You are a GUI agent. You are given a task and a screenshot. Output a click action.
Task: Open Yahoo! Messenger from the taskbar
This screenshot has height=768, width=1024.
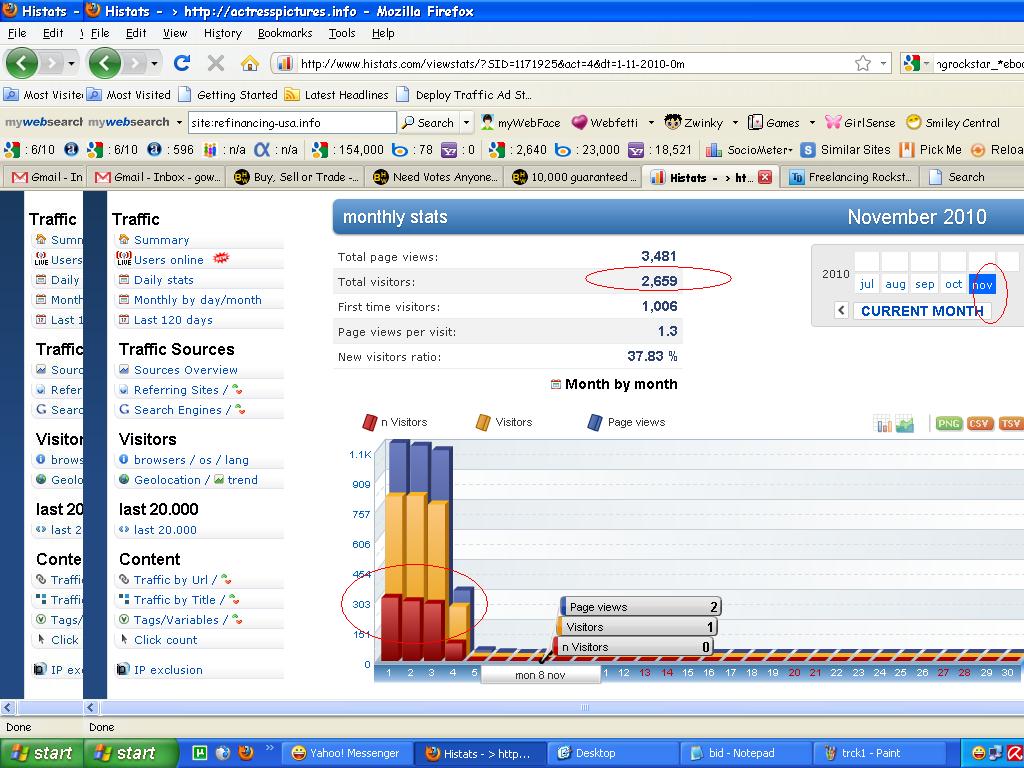[x=346, y=753]
